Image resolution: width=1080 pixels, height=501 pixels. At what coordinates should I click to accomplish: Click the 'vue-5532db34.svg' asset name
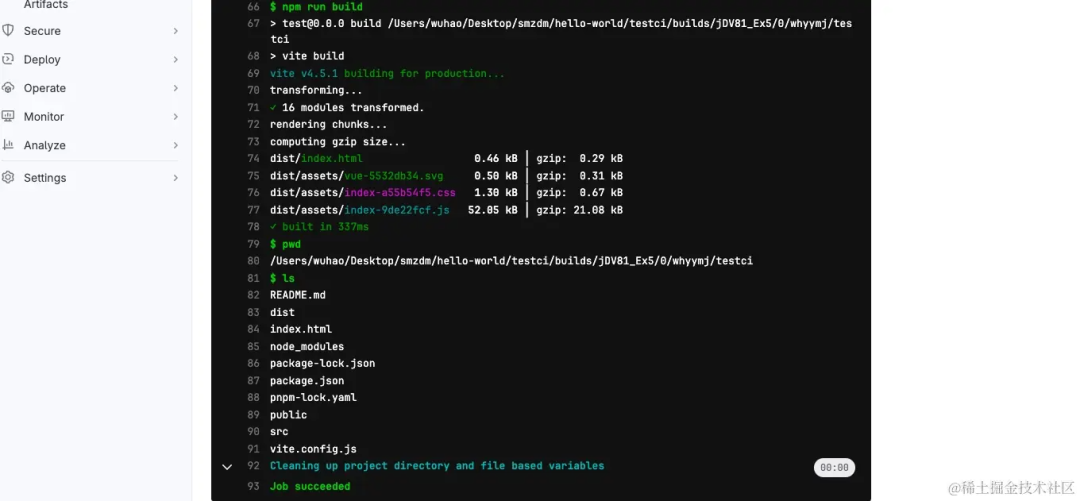click(394, 176)
